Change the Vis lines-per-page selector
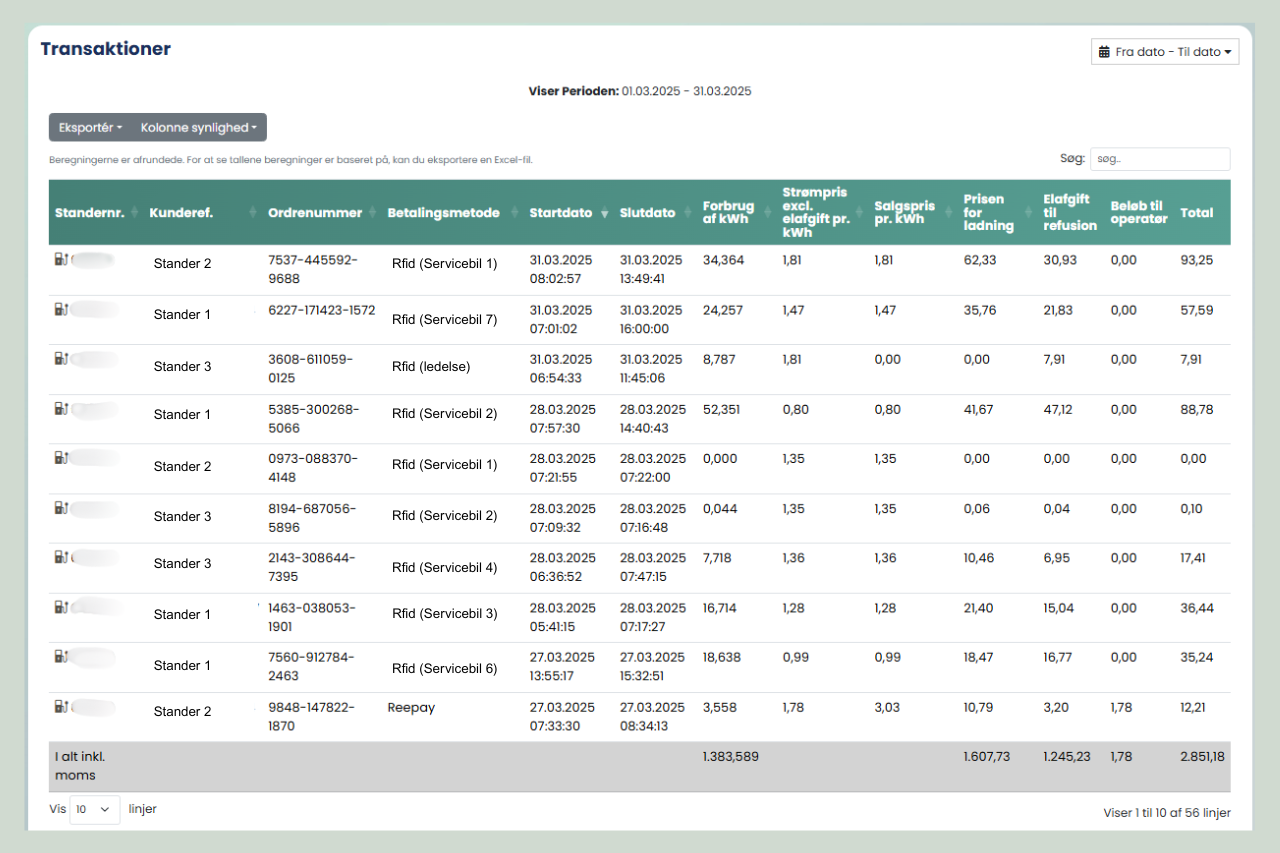The height and width of the screenshot is (853, 1280). (95, 810)
